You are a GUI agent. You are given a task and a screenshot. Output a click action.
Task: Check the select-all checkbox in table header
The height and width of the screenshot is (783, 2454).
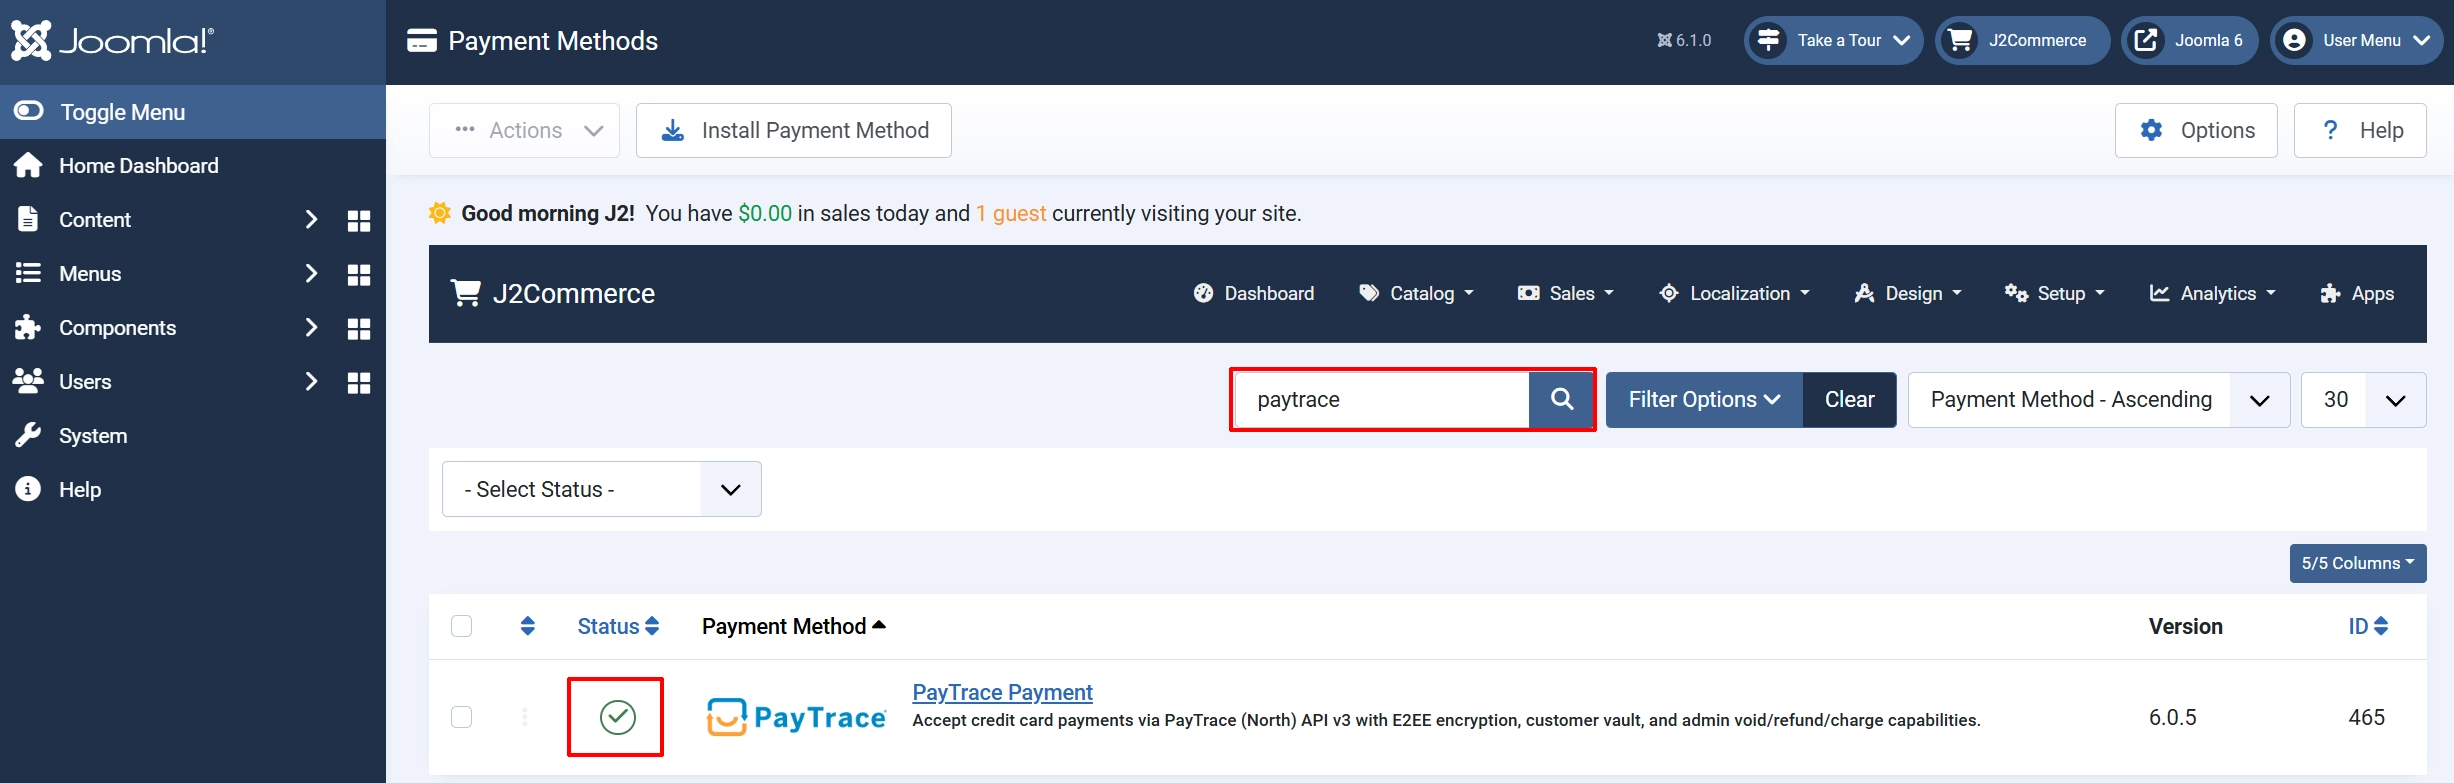tap(461, 626)
